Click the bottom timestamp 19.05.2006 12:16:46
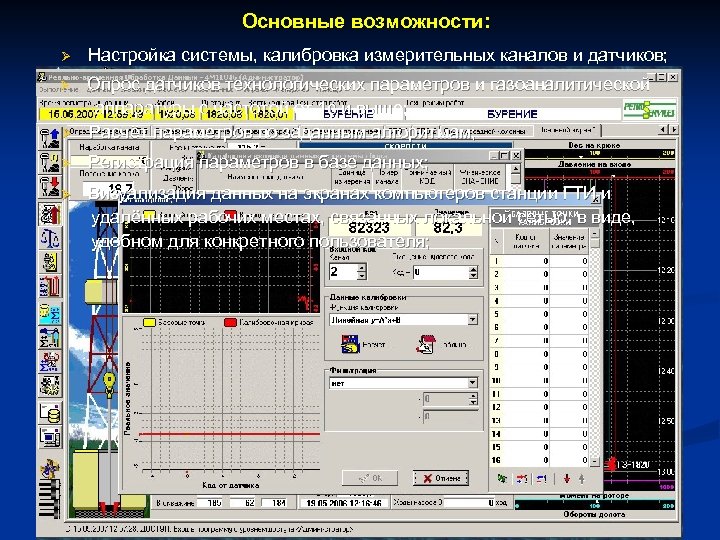Screen dimensions: 720x540 [x=344, y=503]
